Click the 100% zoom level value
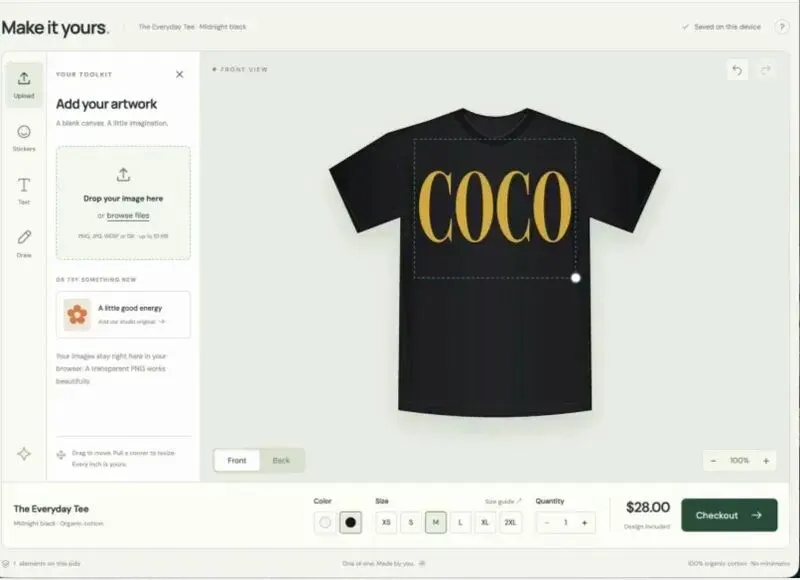This screenshot has height=580, width=800. point(739,461)
